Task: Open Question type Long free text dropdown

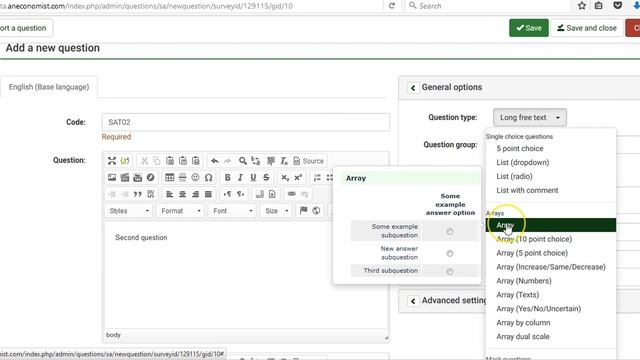Action: coord(529,118)
